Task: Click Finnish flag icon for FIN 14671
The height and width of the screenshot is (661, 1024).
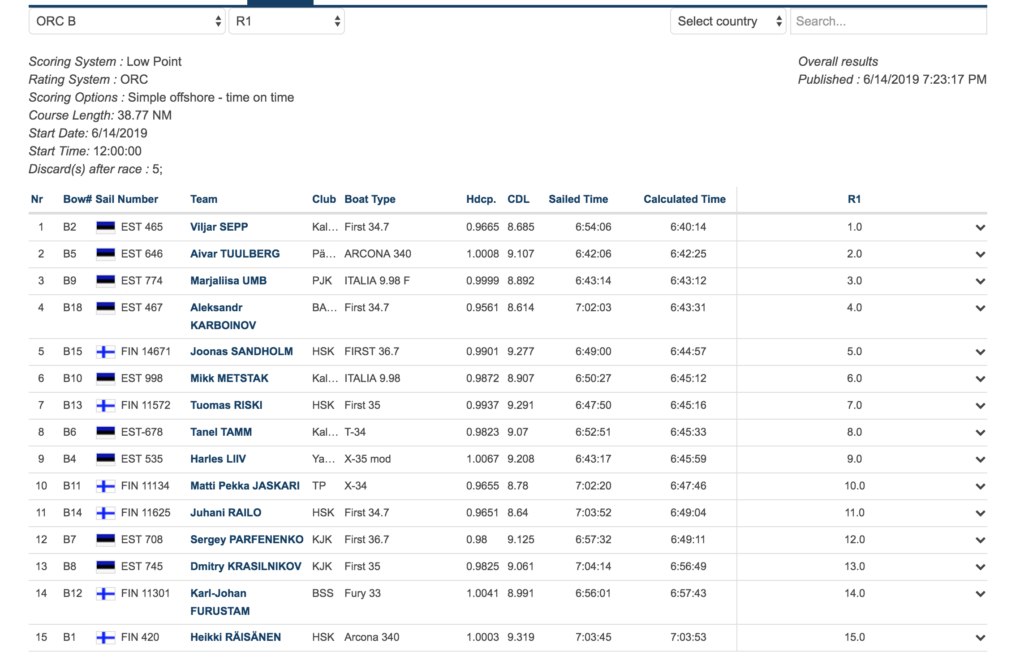Action: point(105,352)
